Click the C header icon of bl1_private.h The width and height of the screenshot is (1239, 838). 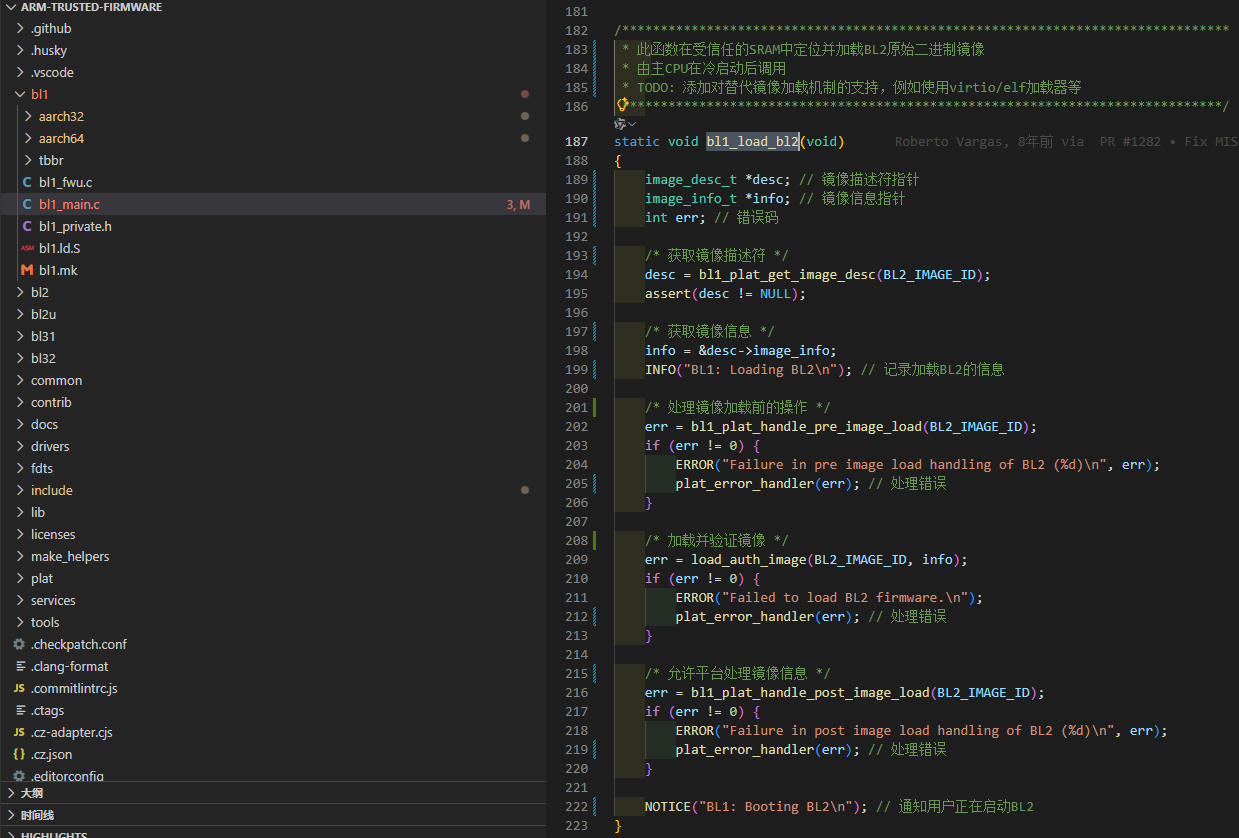point(27,226)
